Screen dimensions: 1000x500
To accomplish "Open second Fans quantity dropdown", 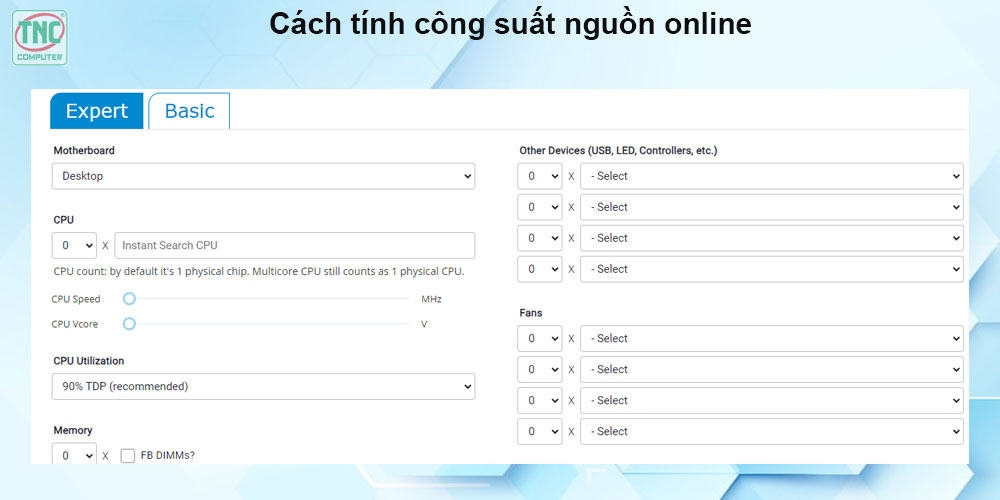I will pos(540,369).
